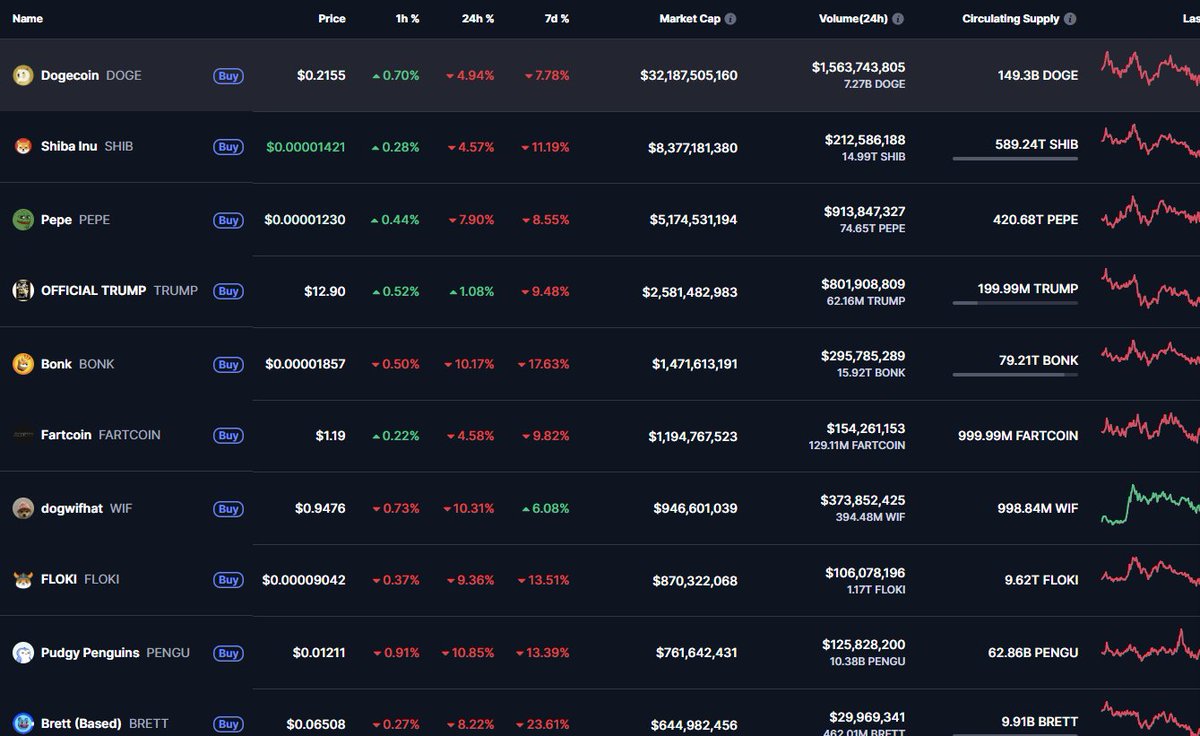Viewport: 1200px width, 736px height.
Task: Click Buy button for Fartcoin
Action: point(228,435)
